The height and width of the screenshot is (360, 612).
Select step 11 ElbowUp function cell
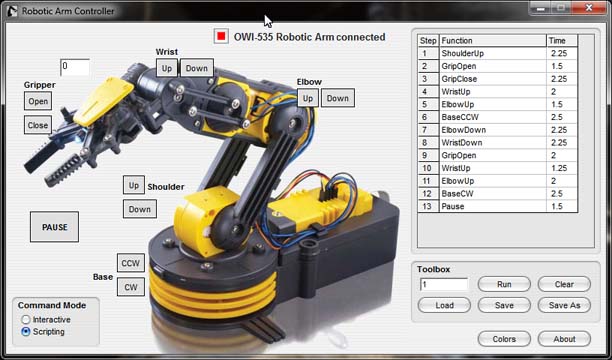[493, 181]
